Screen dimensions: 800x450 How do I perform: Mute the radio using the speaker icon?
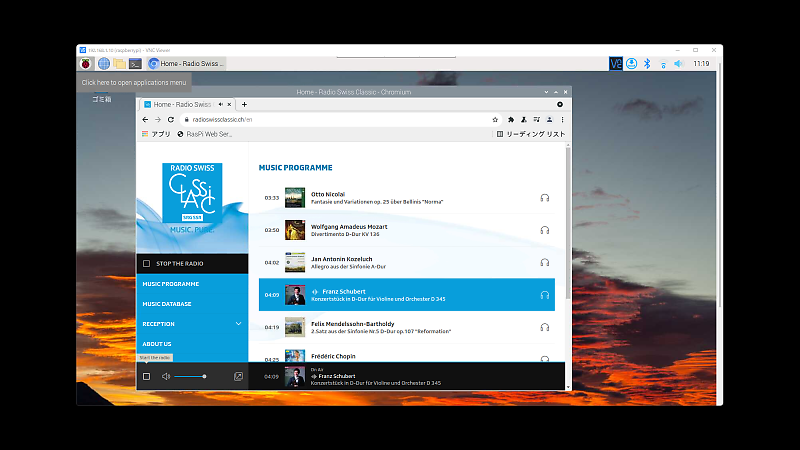coord(166,376)
